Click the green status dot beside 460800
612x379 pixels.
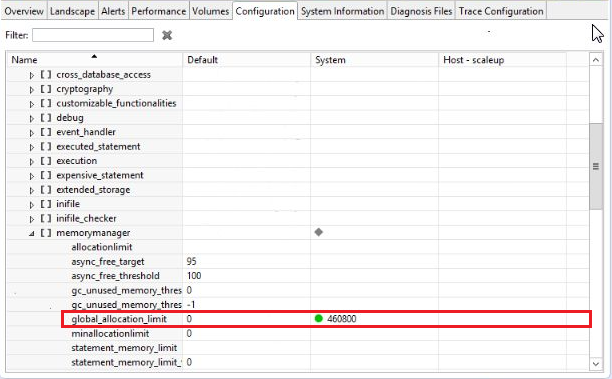(318, 319)
